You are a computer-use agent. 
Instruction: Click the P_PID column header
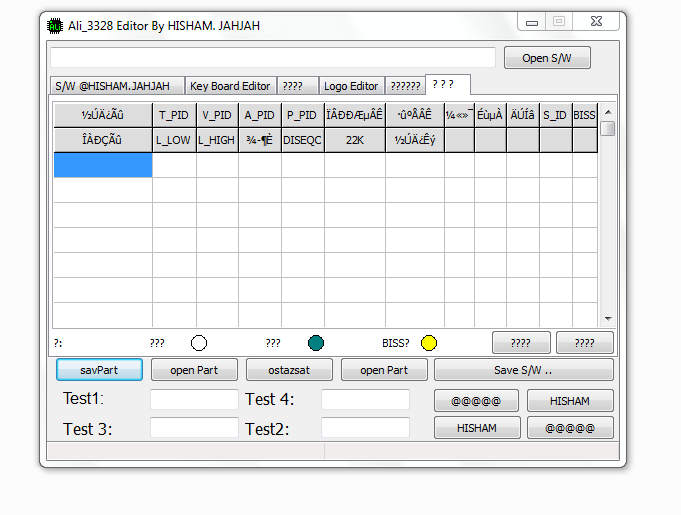click(x=302, y=115)
